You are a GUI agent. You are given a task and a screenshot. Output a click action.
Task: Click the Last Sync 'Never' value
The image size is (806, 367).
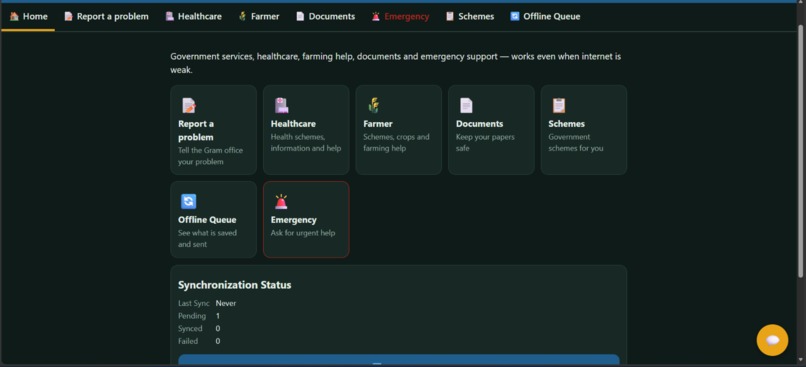pyautogui.click(x=226, y=303)
